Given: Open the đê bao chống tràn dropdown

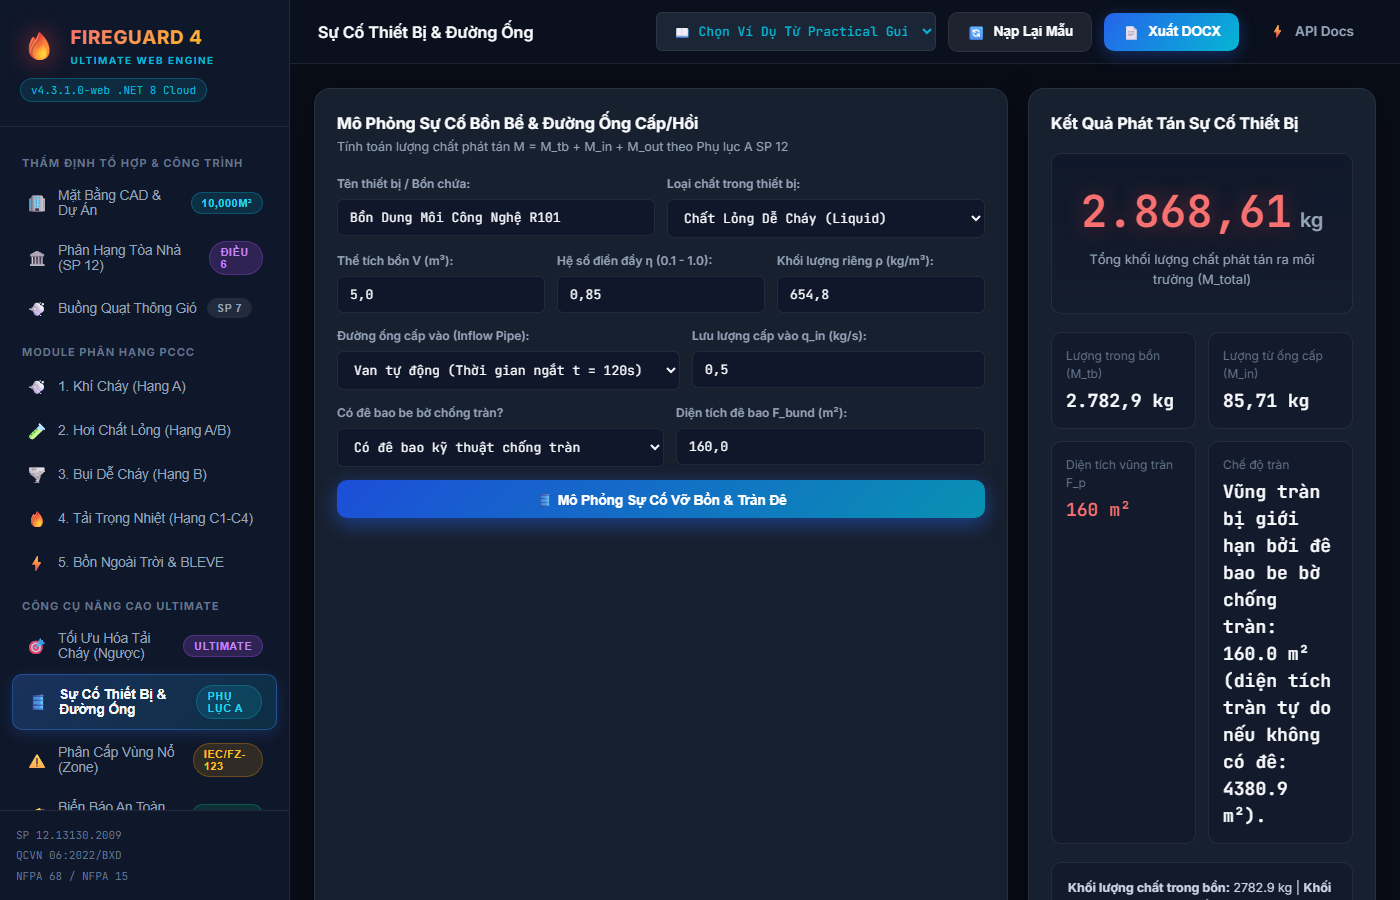Looking at the screenshot, I should 500,447.
